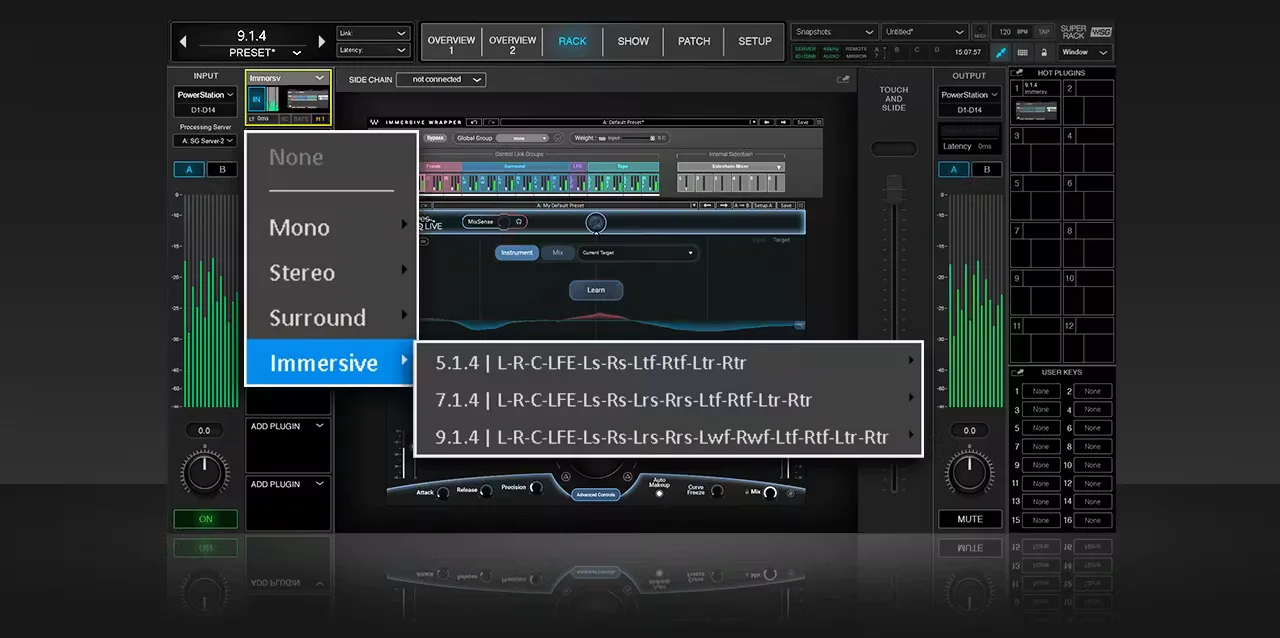Open the PowerStation input dropdown
Image resolution: width=1280 pixels, height=638 pixels.
click(205, 95)
